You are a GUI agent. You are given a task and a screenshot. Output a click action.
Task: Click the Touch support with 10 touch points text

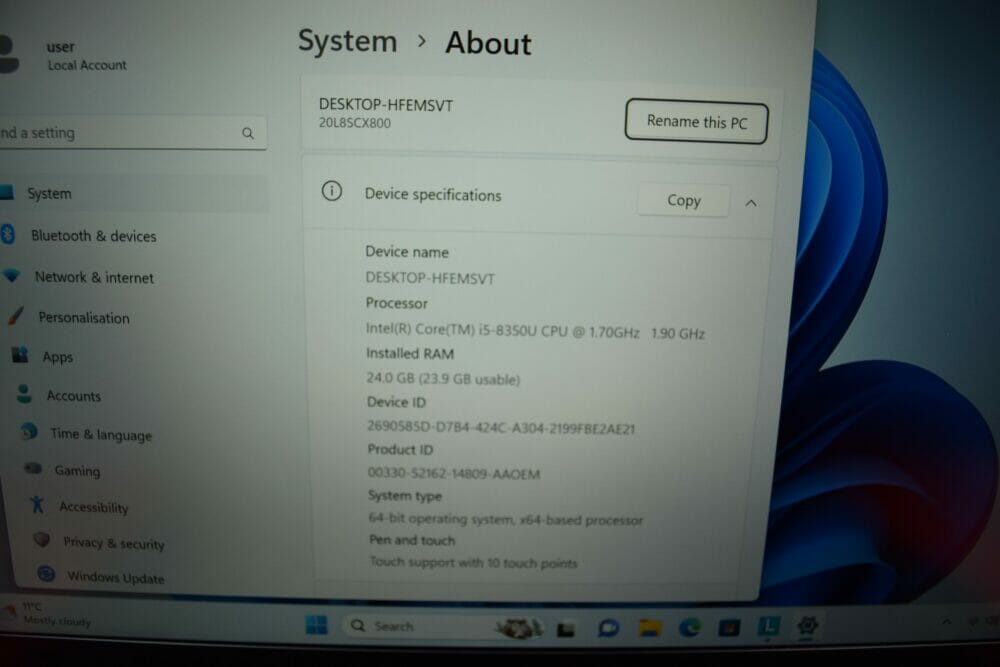473,562
